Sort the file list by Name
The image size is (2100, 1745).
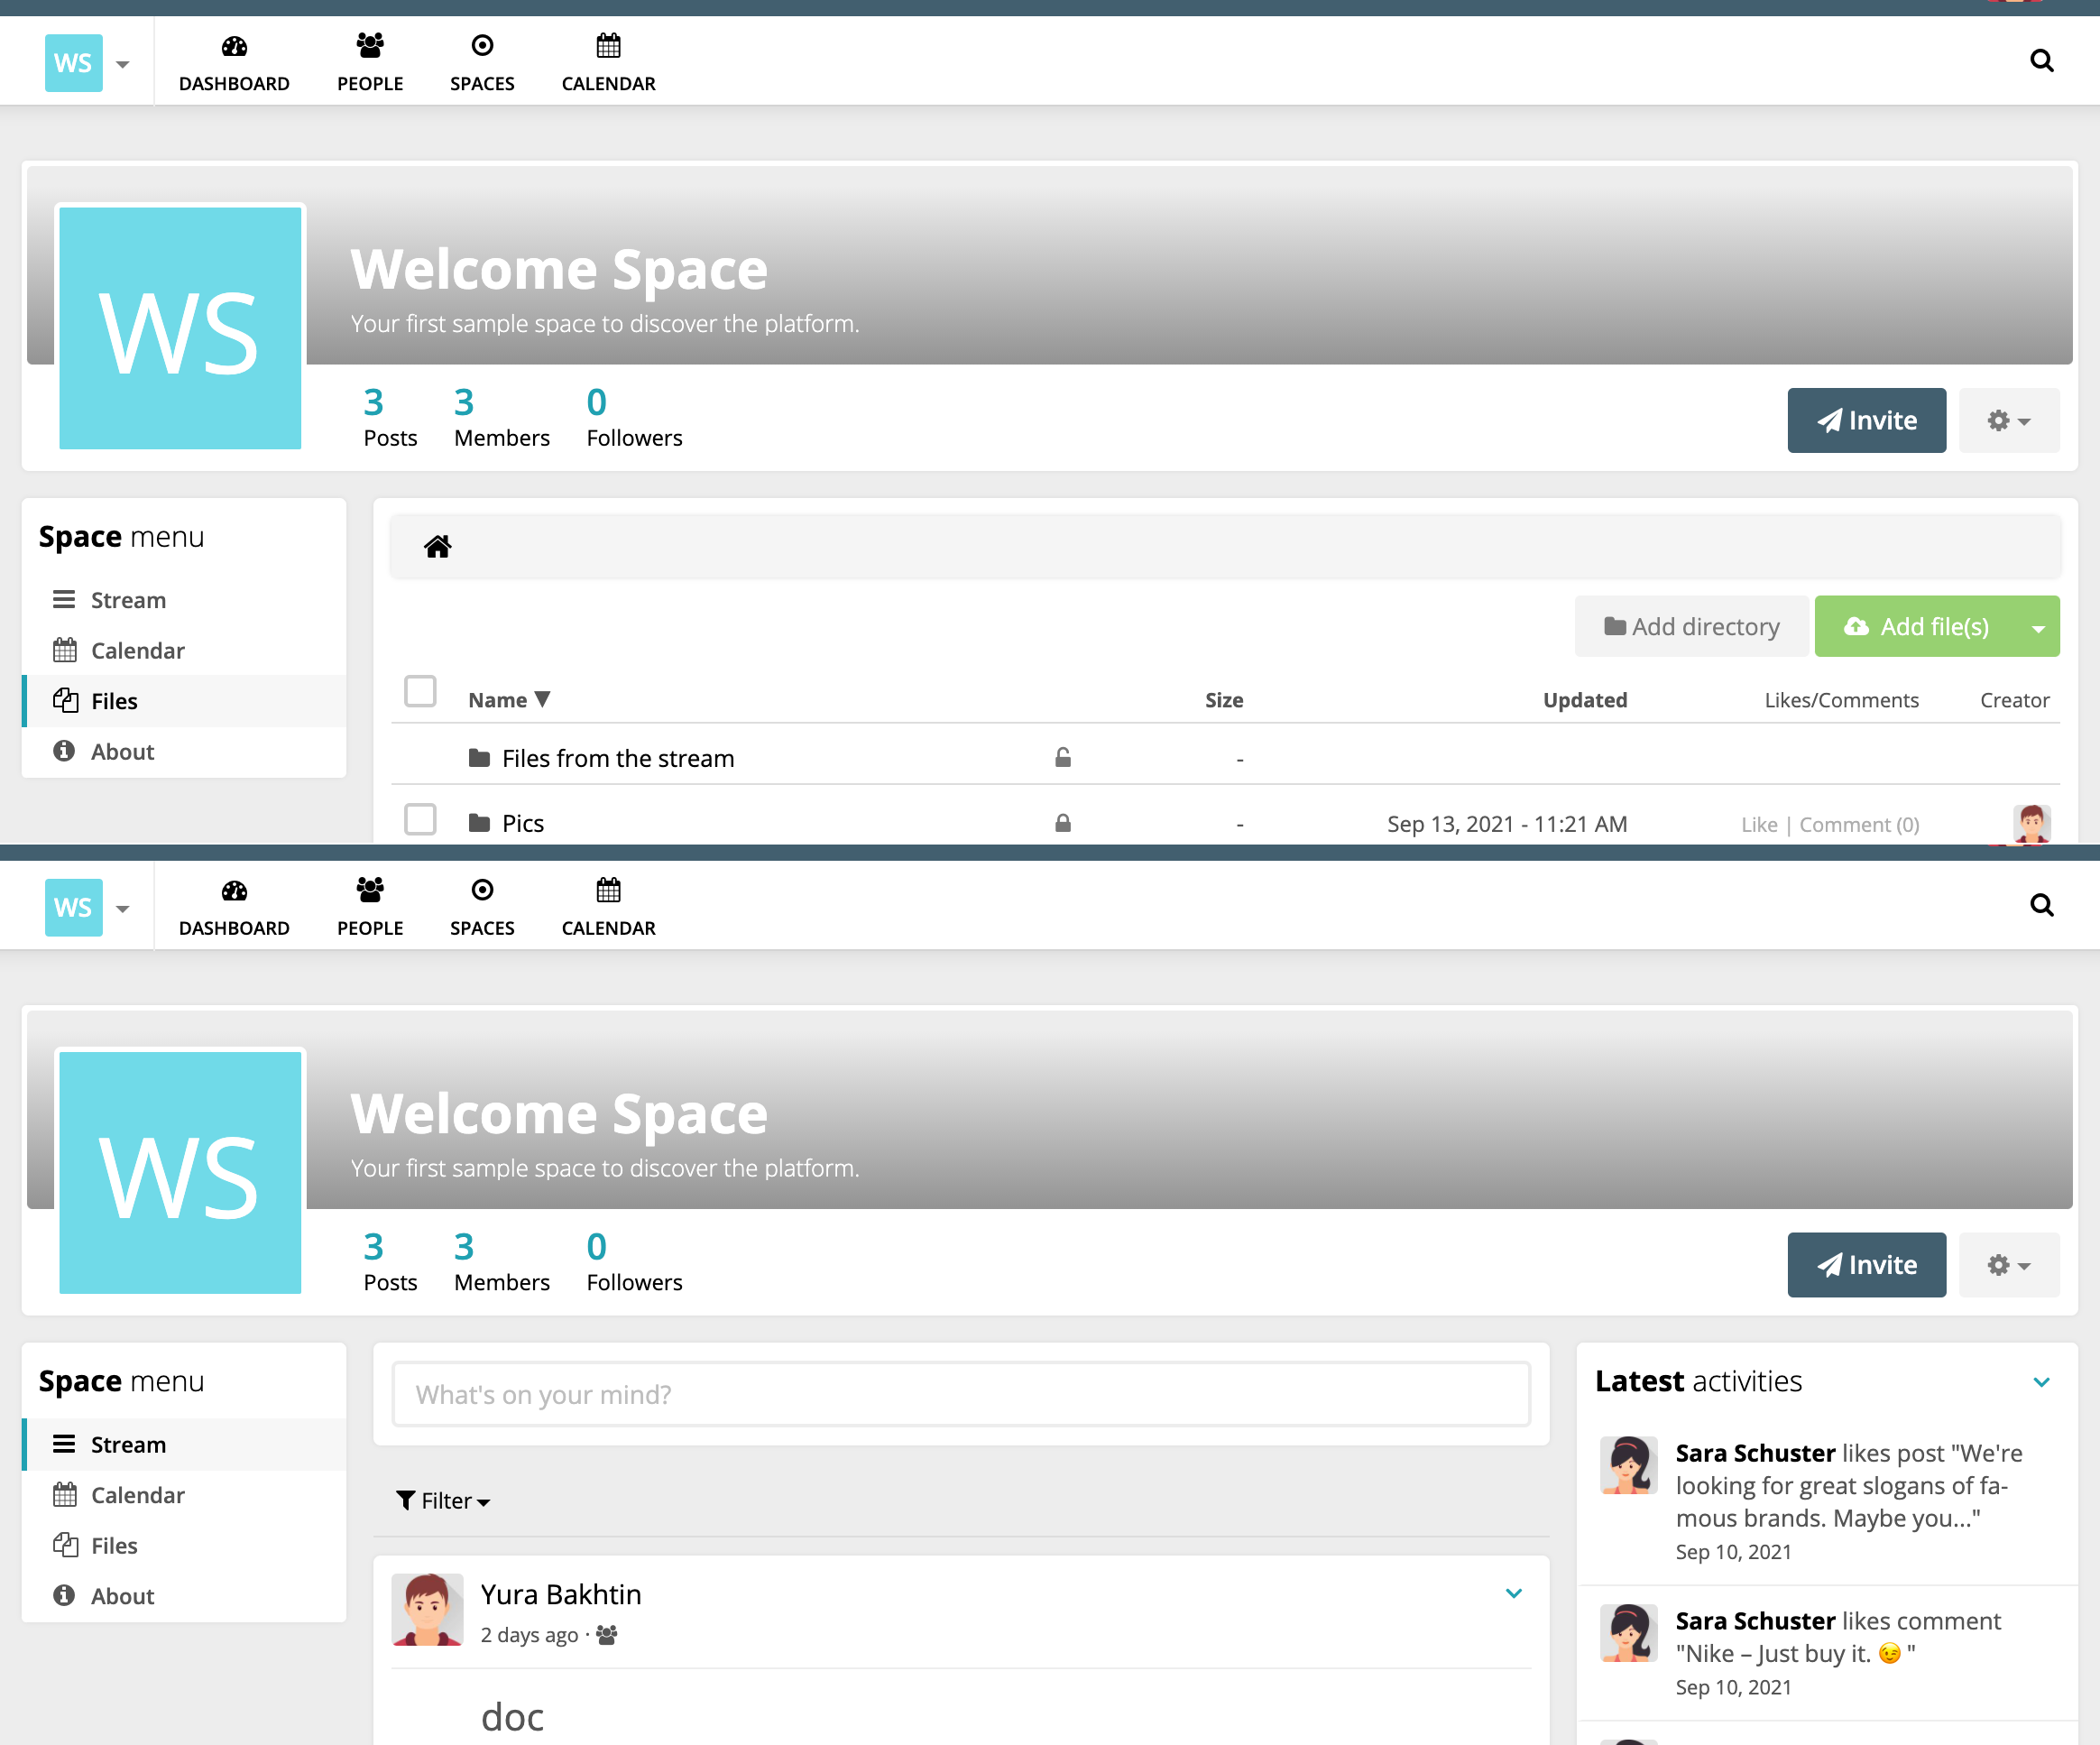pyautogui.click(x=509, y=699)
